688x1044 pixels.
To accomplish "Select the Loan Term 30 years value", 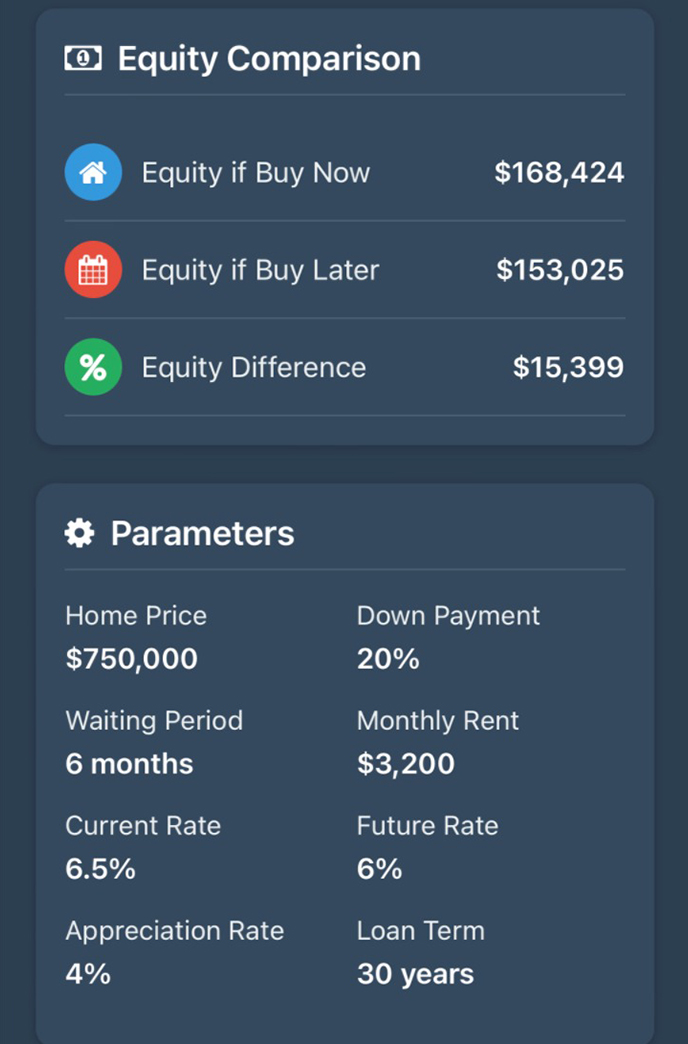I will click(x=416, y=974).
